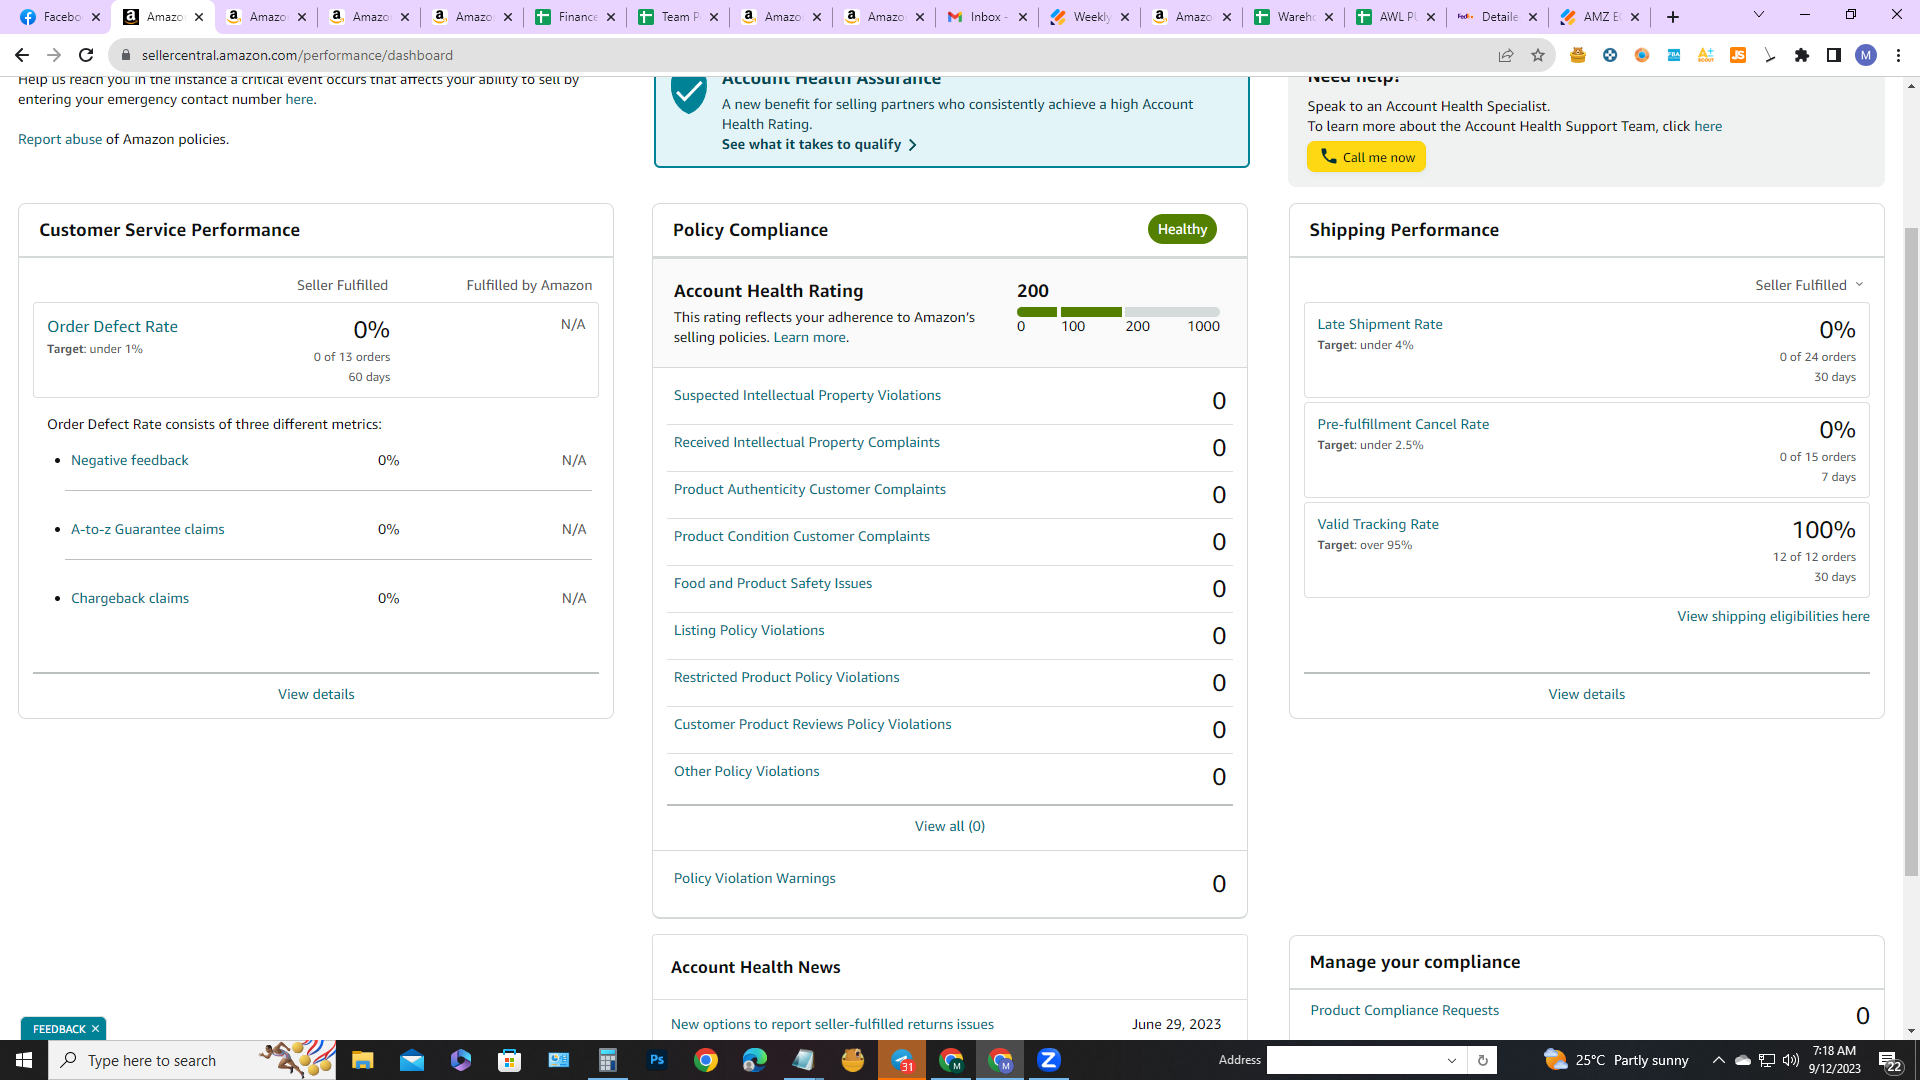
Task: Launch the AMZScout extension
Action: pyautogui.click(x=1706, y=55)
